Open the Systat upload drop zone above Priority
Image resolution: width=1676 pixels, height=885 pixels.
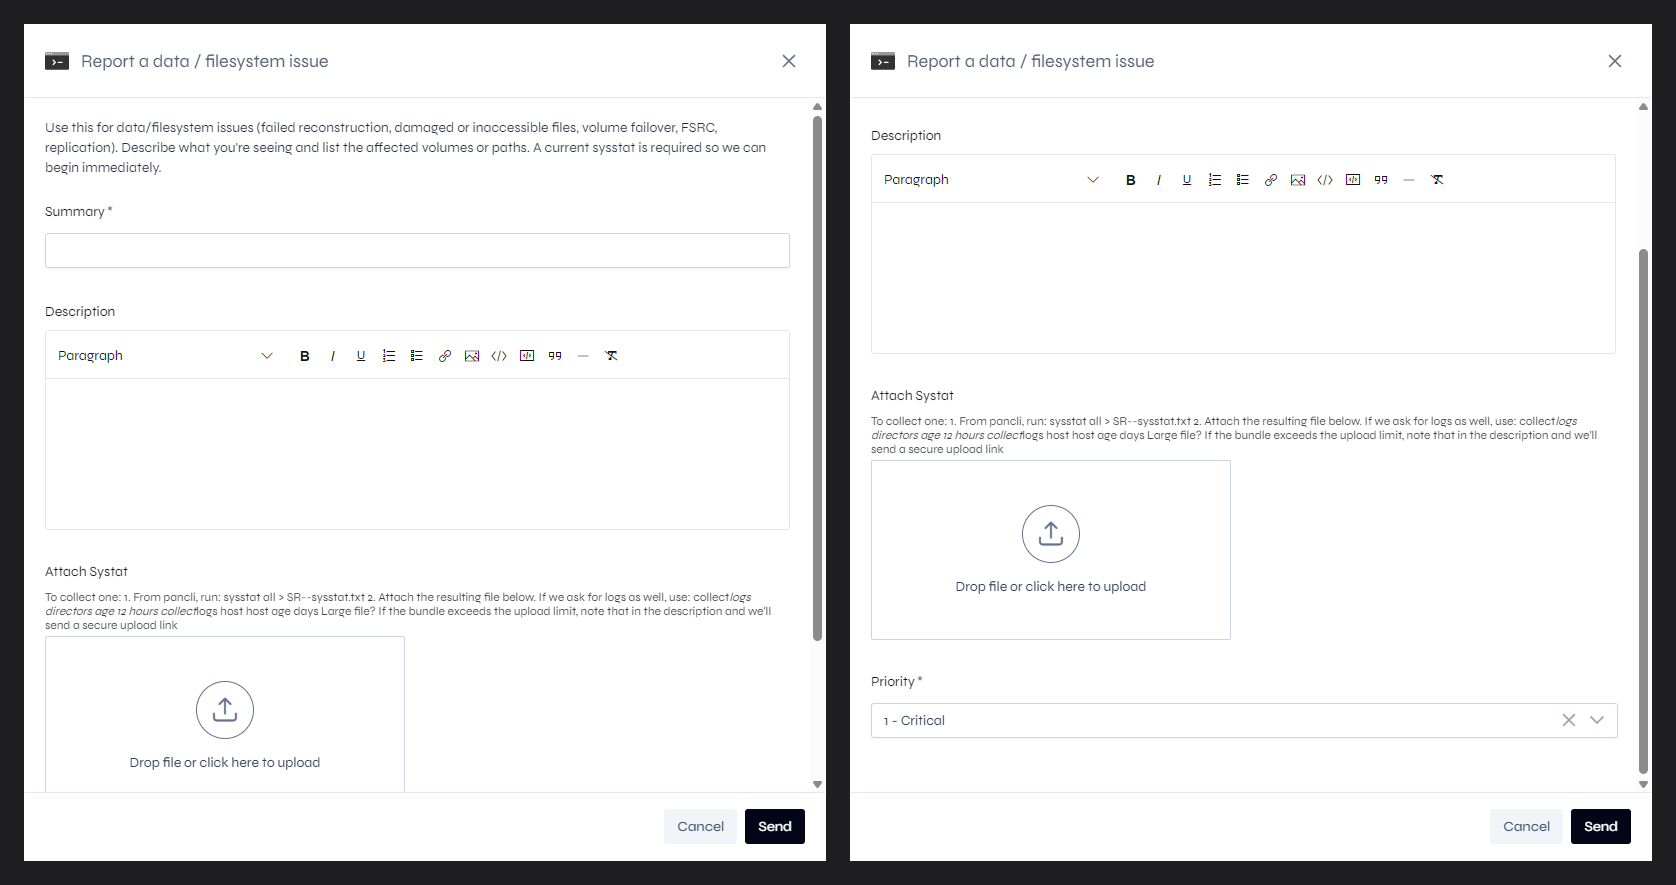pyautogui.click(x=1051, y=550)
